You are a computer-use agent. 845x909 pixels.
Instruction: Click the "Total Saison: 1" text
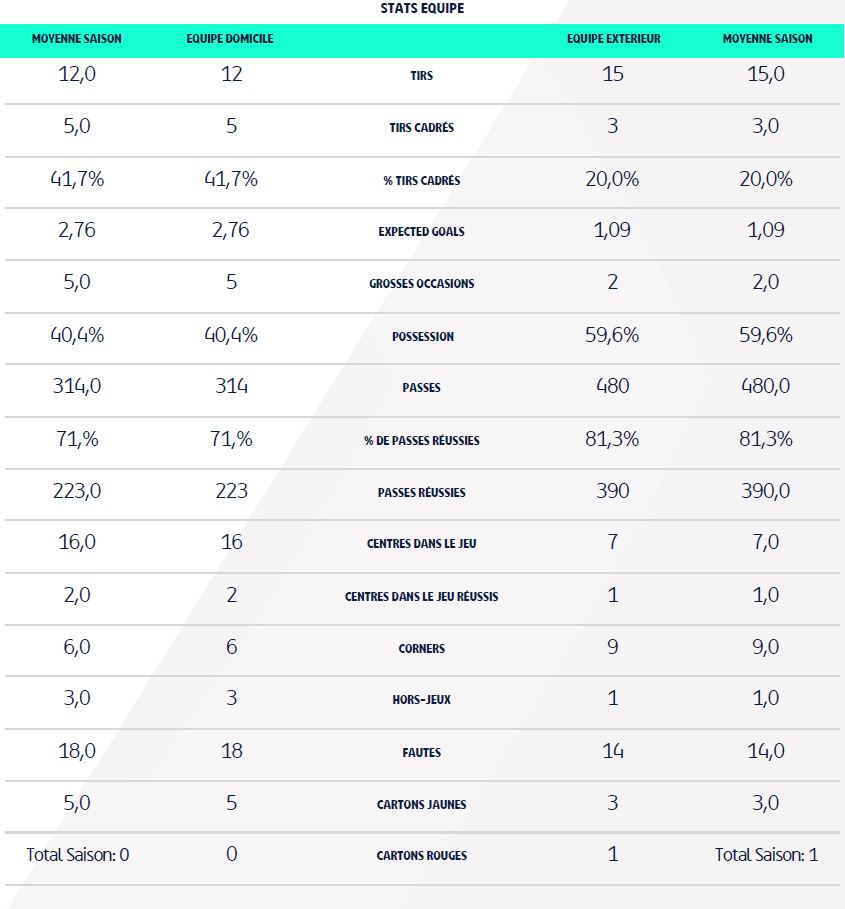tap(766, 855)
